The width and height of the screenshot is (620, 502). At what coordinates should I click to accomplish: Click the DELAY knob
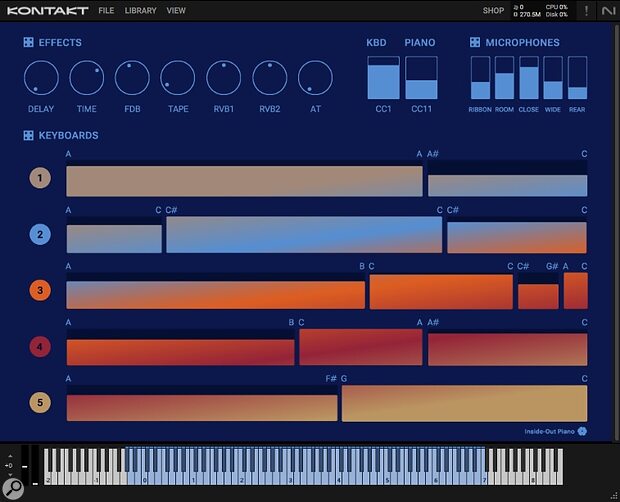point(41,78)
